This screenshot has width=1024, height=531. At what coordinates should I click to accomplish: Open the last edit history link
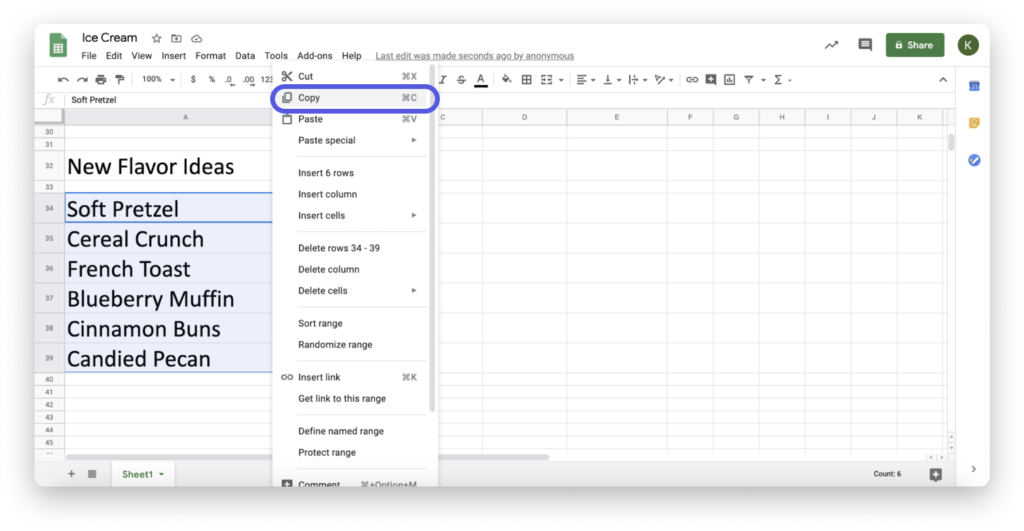(x=474, y=56)
